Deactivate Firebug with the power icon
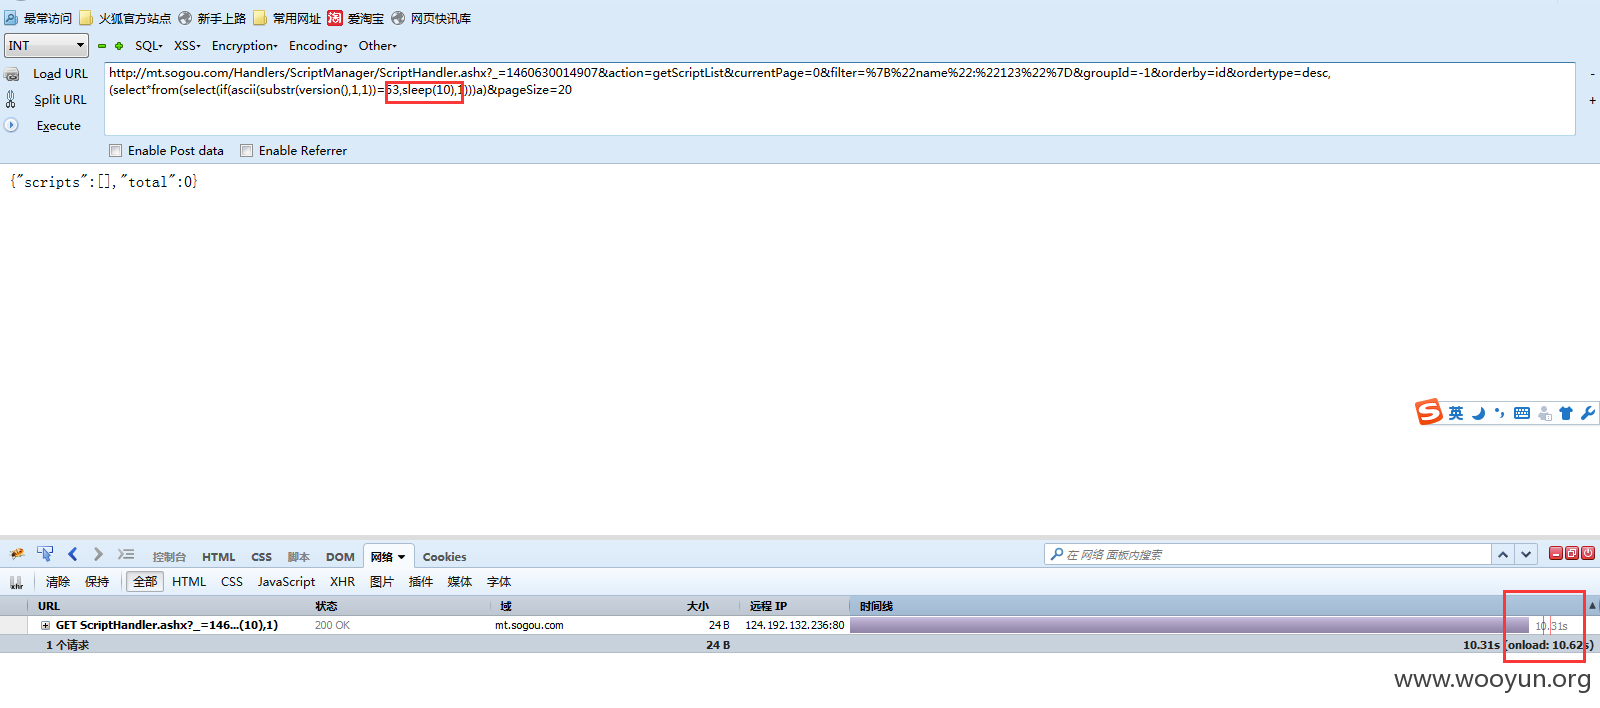 pos(1588,553)
